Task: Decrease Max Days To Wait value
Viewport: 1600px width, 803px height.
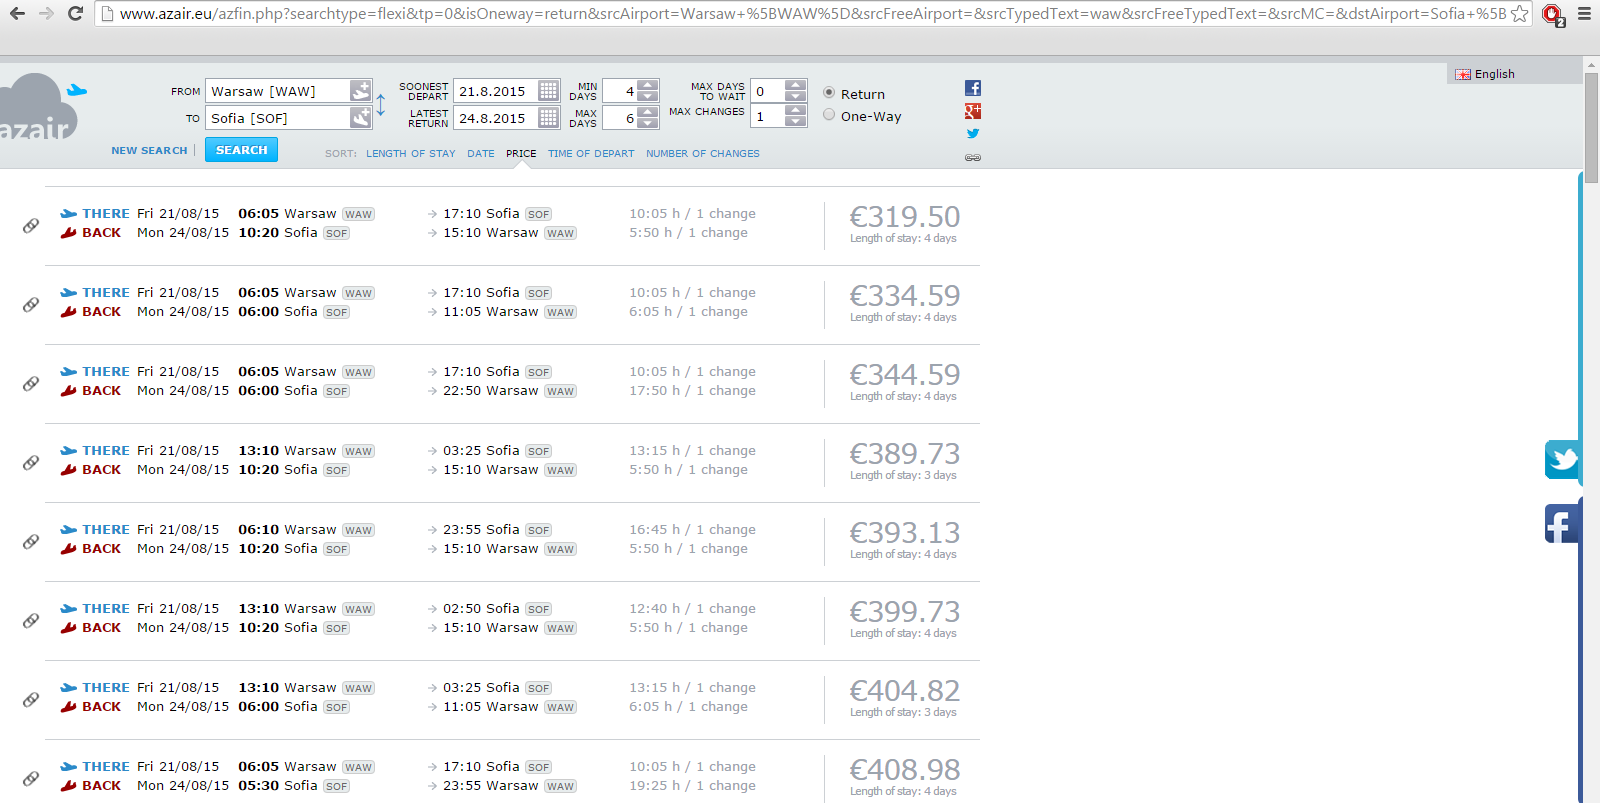Action: (x=795, y=97)
